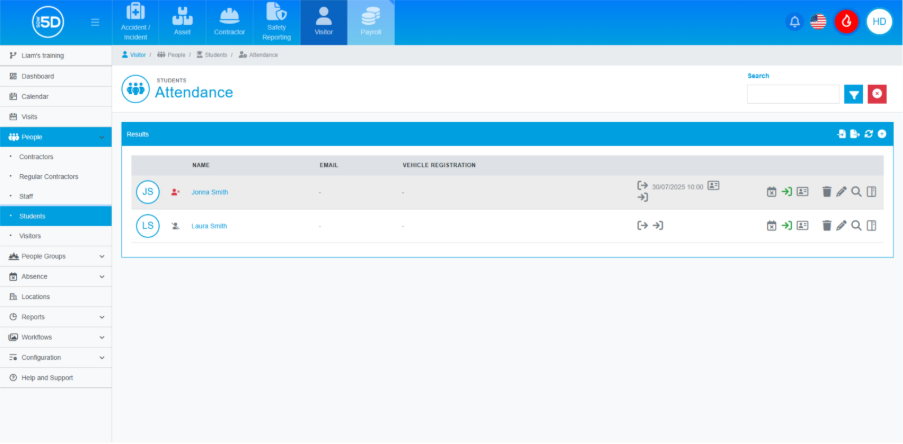Screen dimensions: 903x444
Task: Apply the filter funnel button
Action: coord(853,94)
